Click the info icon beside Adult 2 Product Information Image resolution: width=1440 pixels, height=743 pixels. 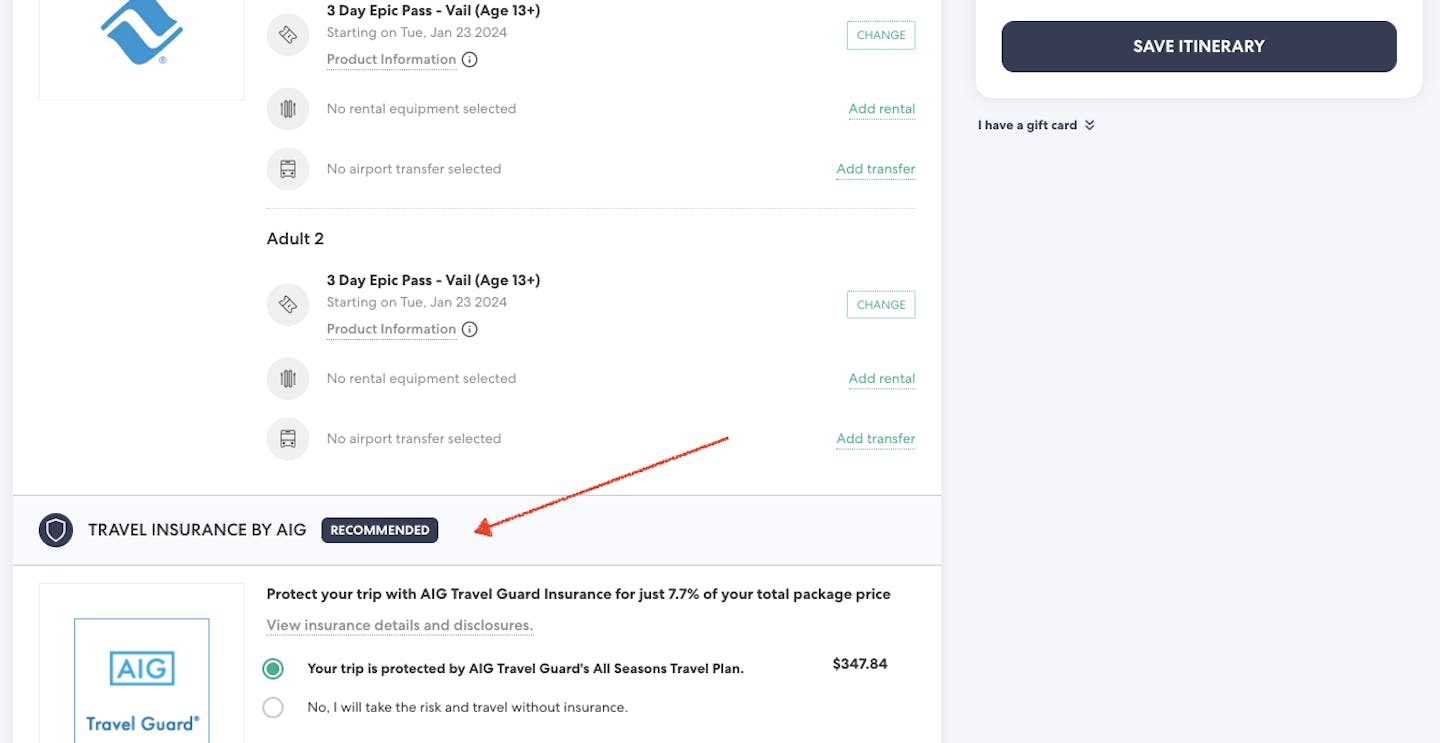coord(470,329)
